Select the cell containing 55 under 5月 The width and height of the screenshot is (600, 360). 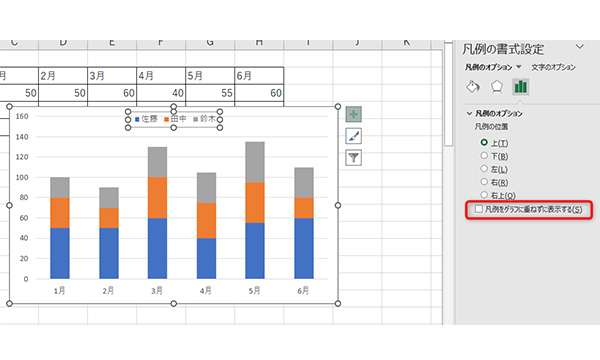point(210,93)
